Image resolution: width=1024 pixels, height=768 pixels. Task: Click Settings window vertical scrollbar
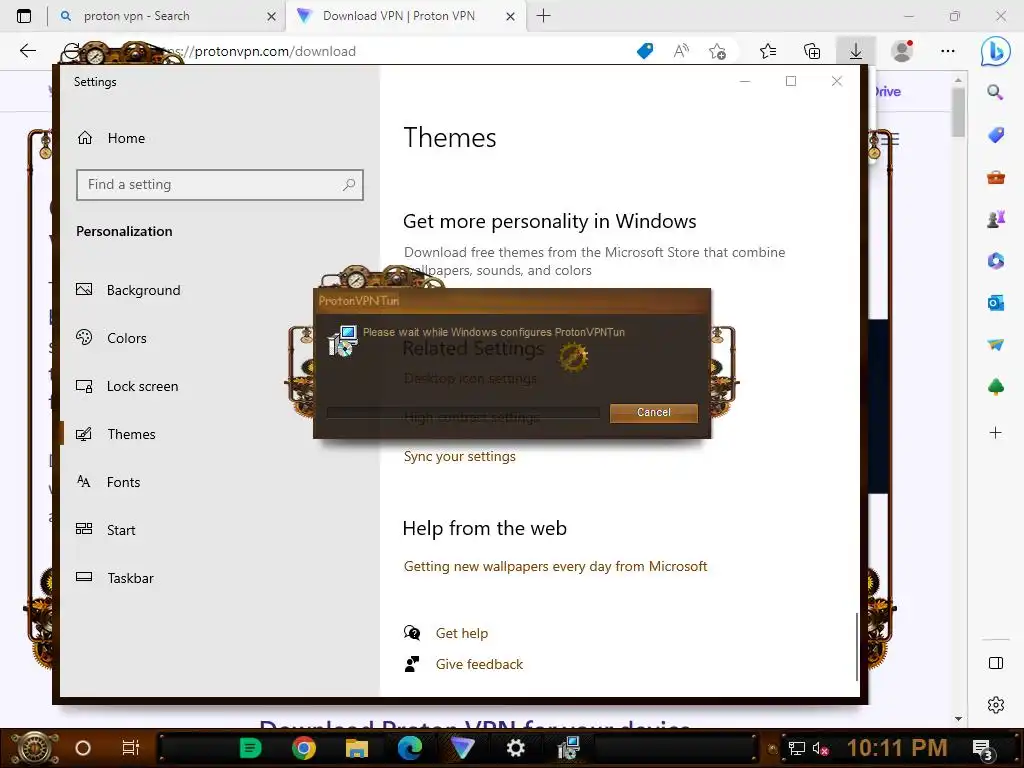(x=856, y=647)
